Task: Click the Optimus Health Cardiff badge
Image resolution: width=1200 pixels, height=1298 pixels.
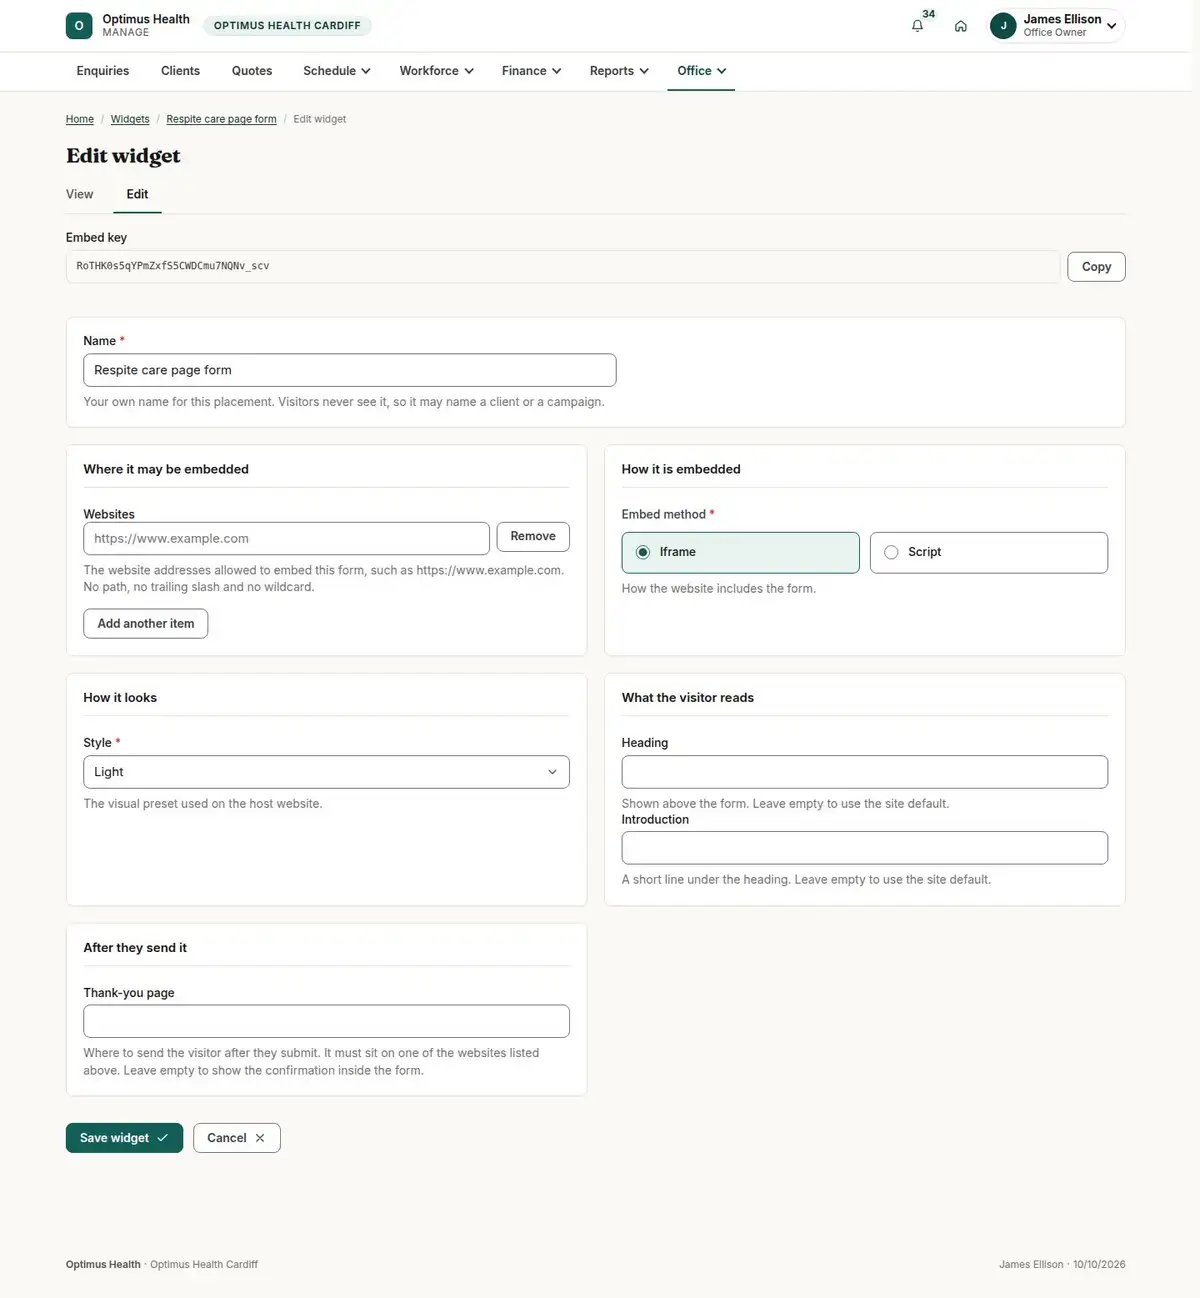Action: 287,26
